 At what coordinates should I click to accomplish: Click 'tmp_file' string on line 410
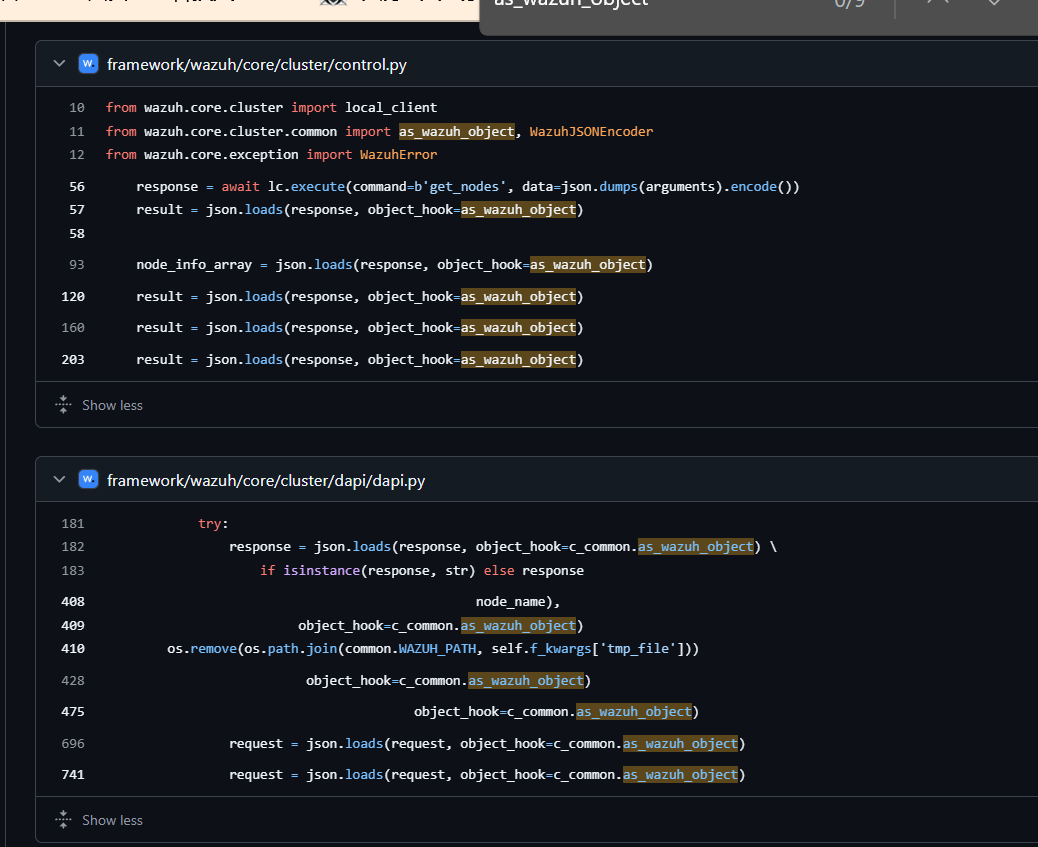tap(638, 648)
